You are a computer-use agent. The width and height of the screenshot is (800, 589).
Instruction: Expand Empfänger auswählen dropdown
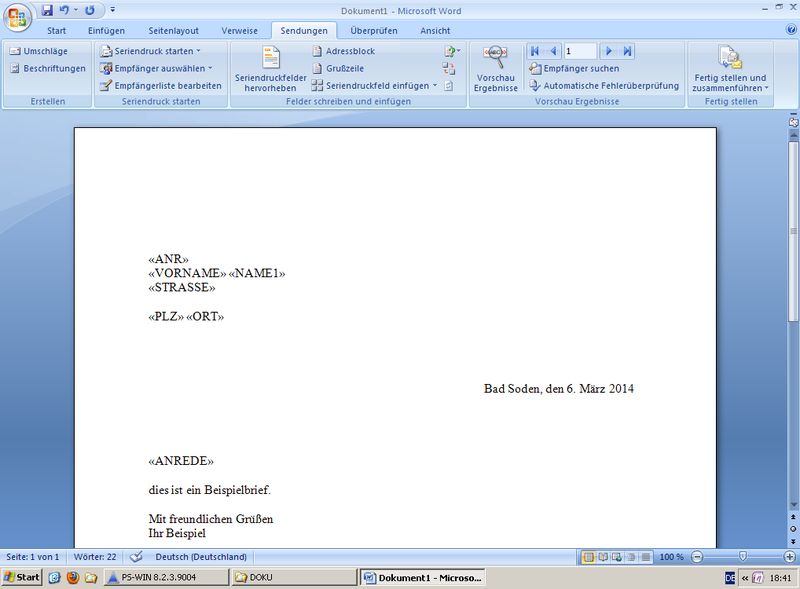click(156, 68)
